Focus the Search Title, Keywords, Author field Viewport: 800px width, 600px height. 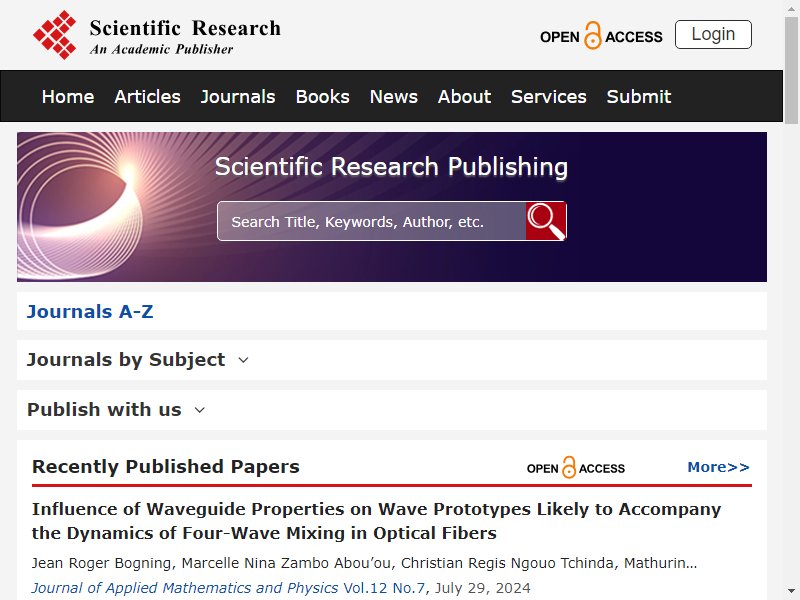pos(371,221)
